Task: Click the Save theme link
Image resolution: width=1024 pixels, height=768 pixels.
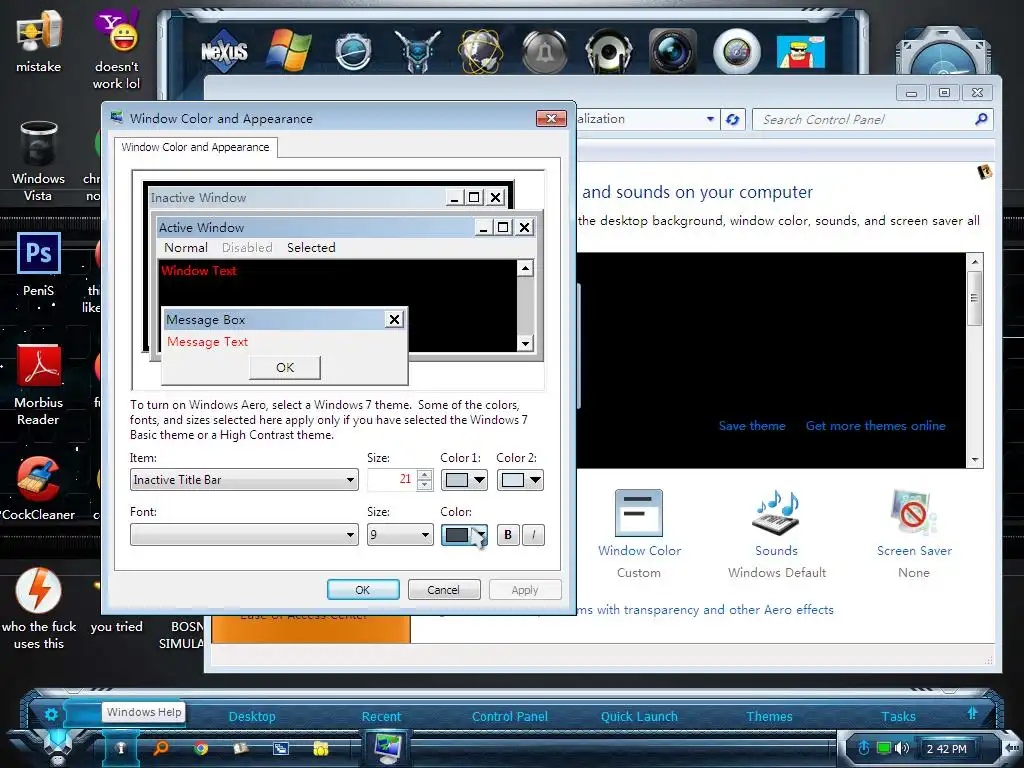Action: click(752, 426)
